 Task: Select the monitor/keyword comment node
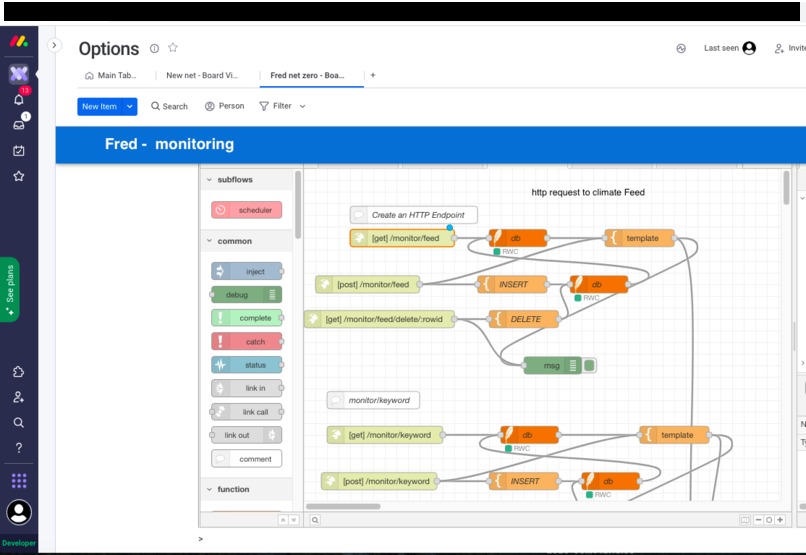point(373,400)
